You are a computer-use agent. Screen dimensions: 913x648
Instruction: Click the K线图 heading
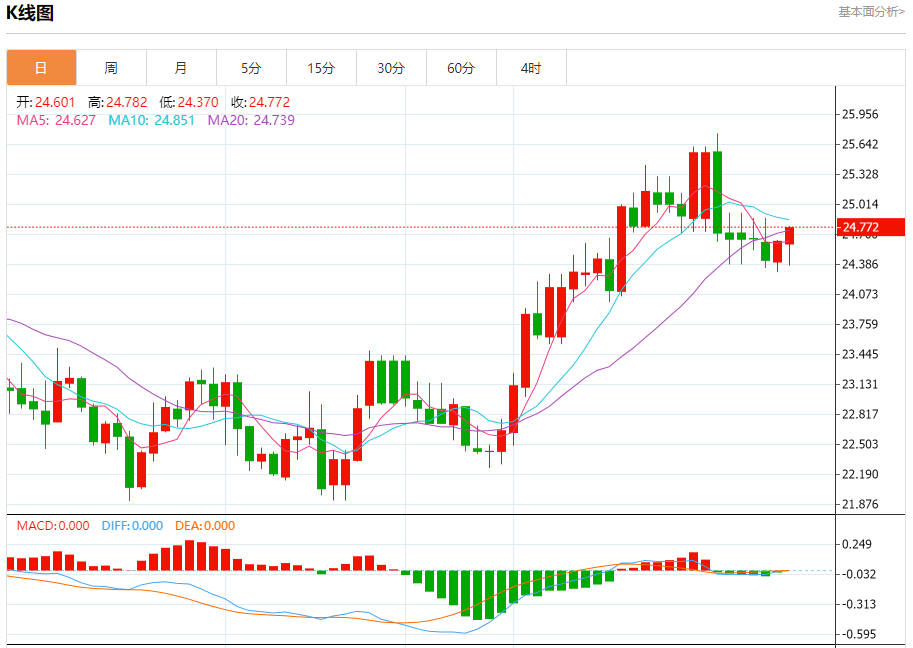pyautogui.click(x=30, y=13)
